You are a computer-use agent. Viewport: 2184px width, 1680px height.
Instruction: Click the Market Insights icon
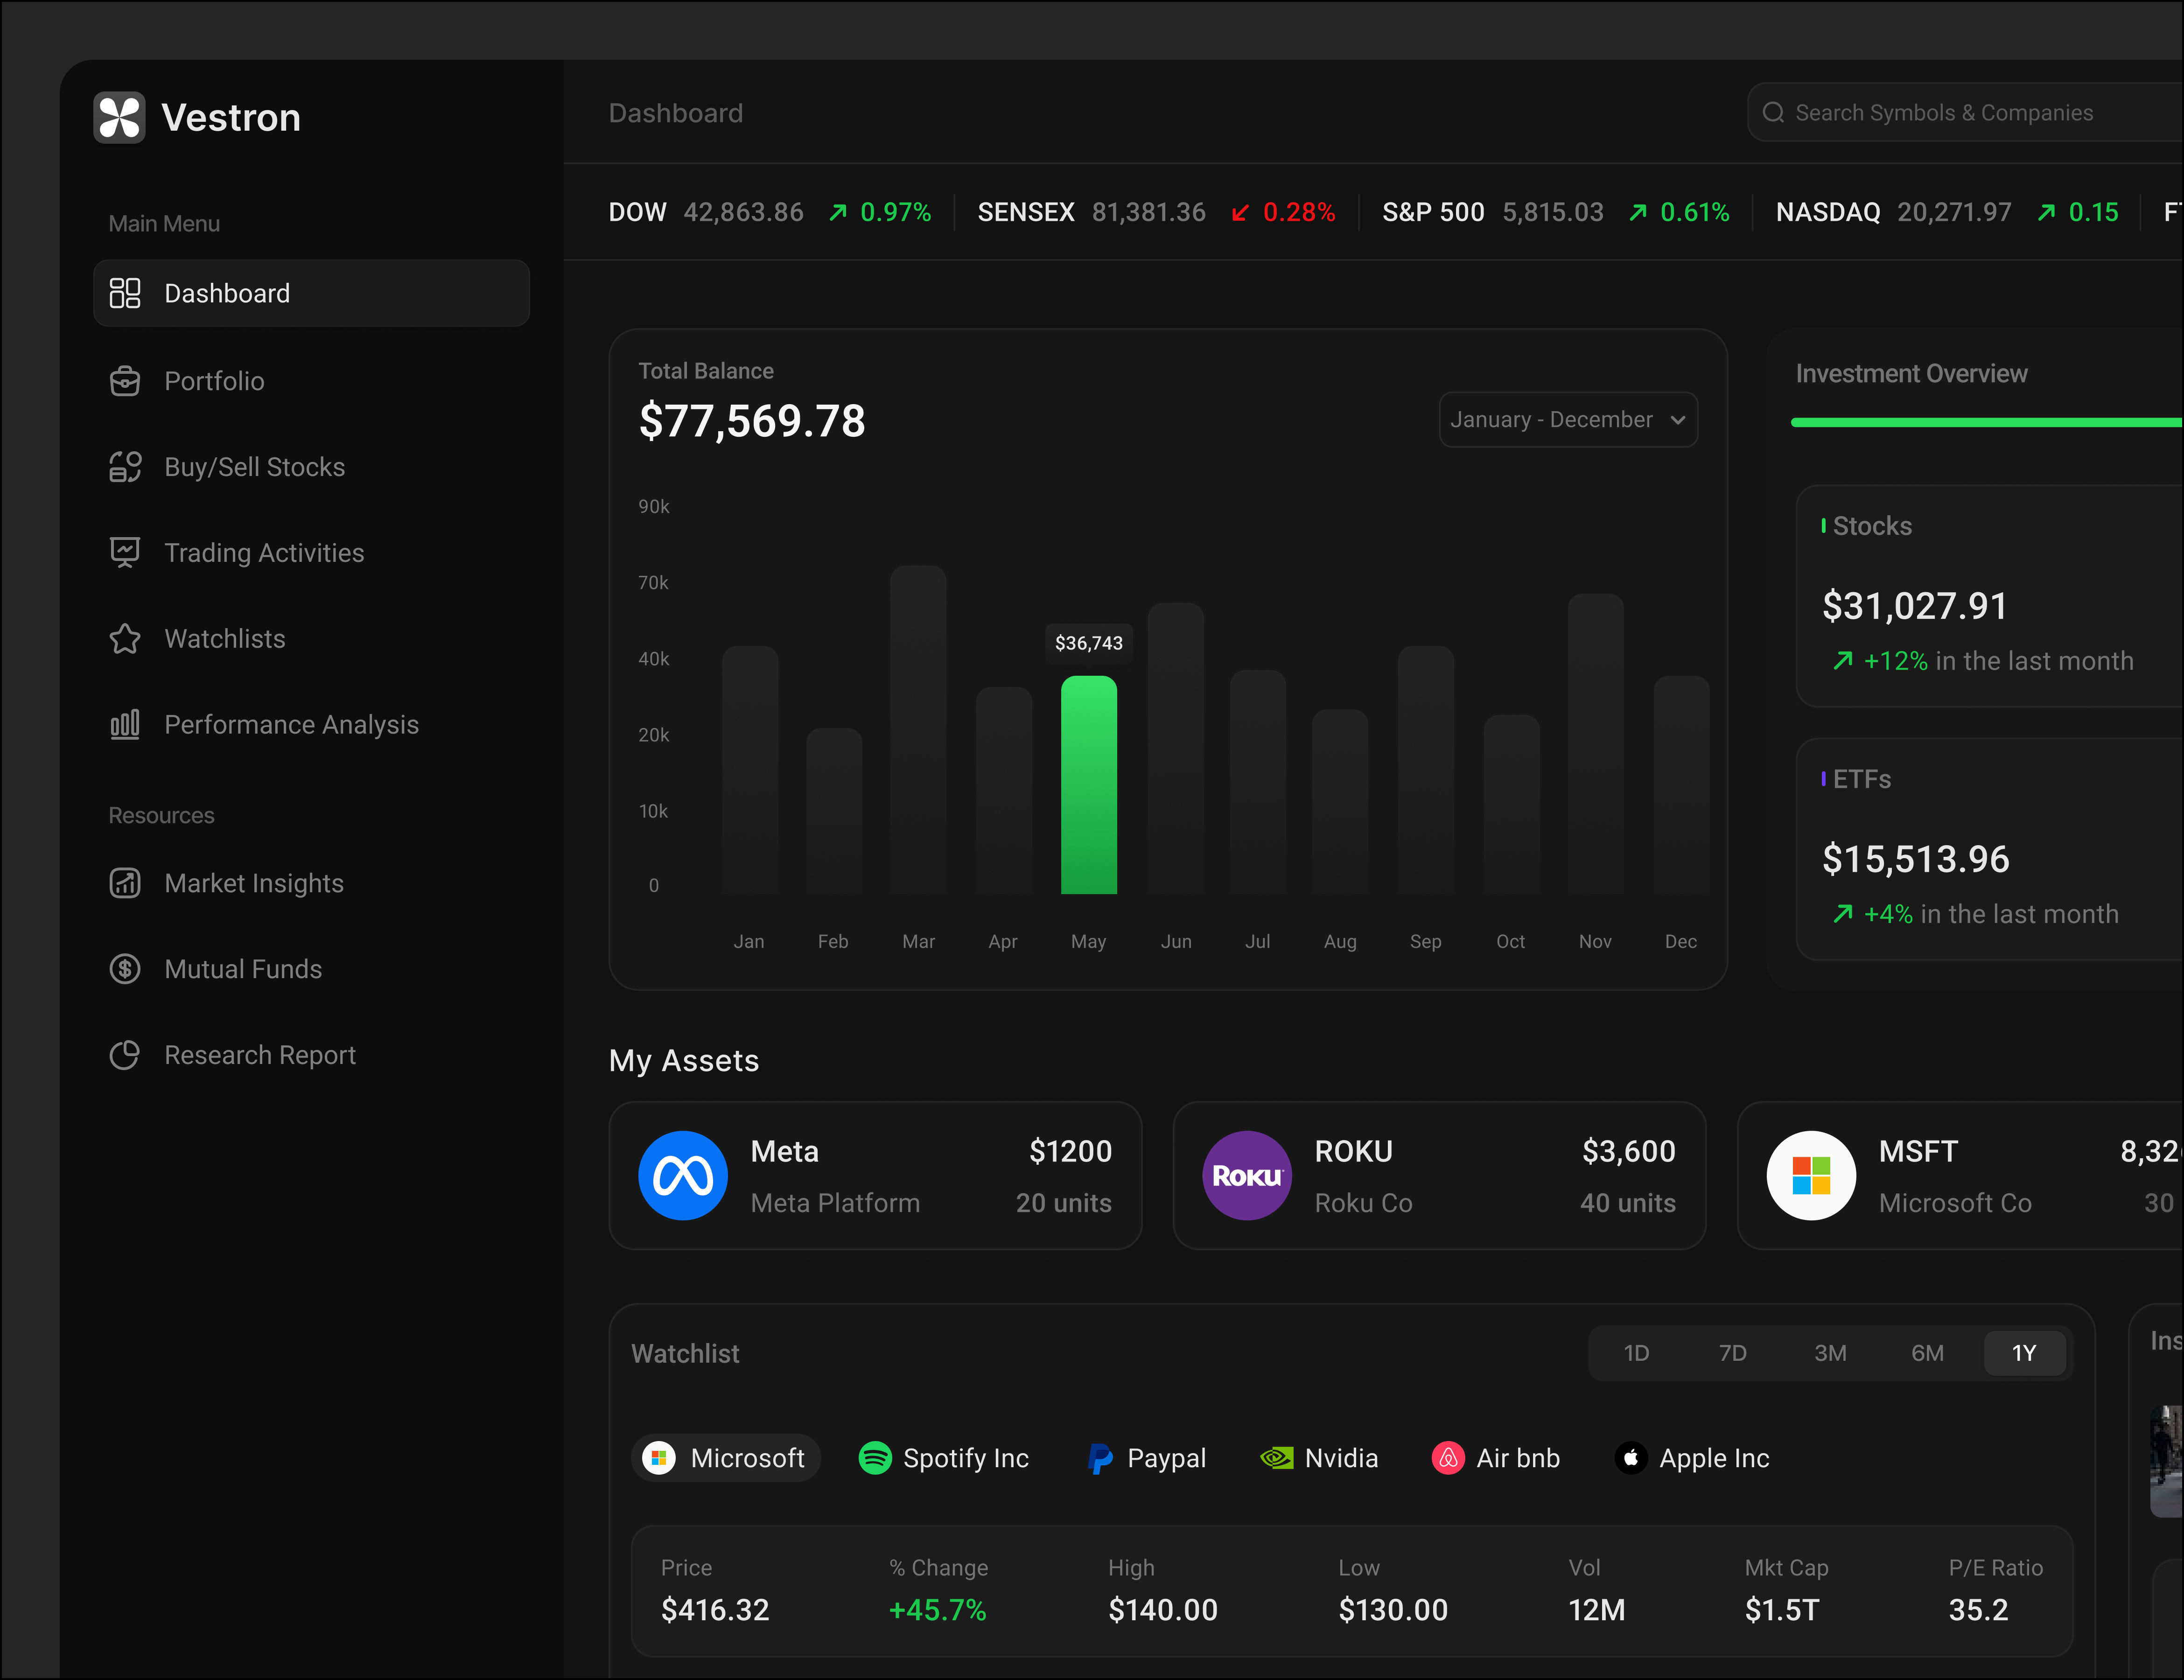124,883
